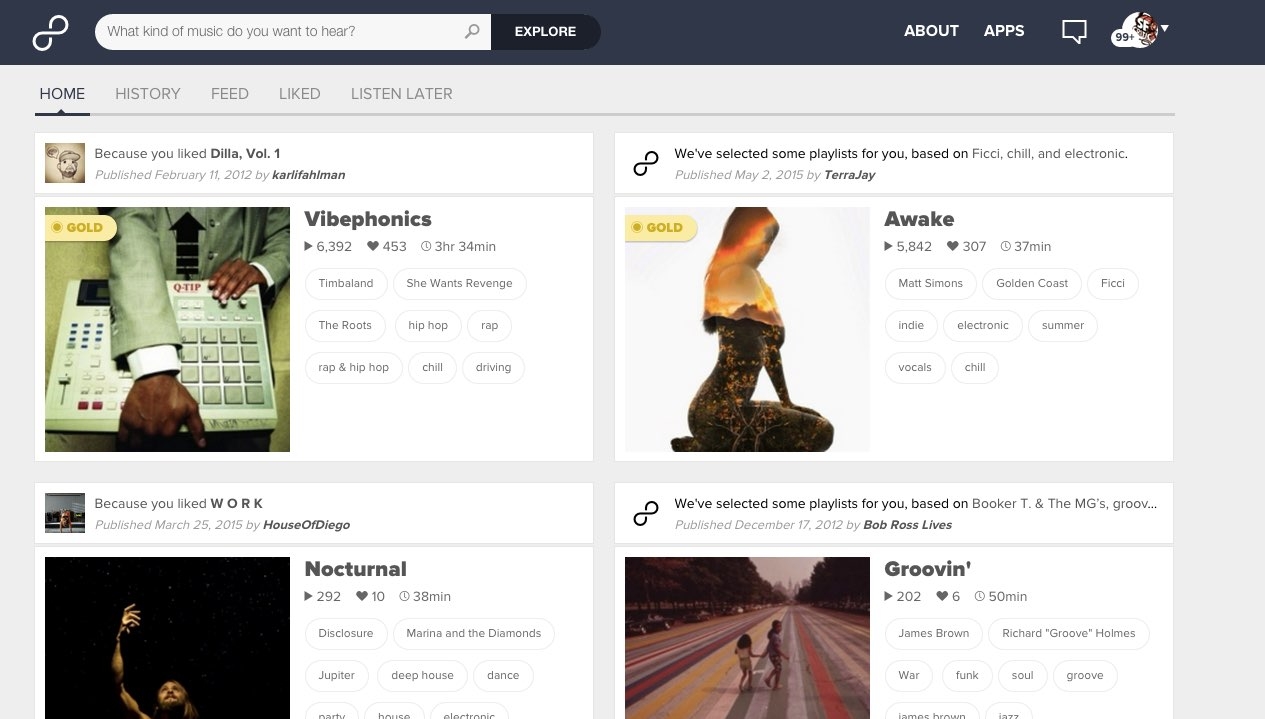Click karlifahlman's avatar icon
1265x719 pixels.
[x=64, y=164]
